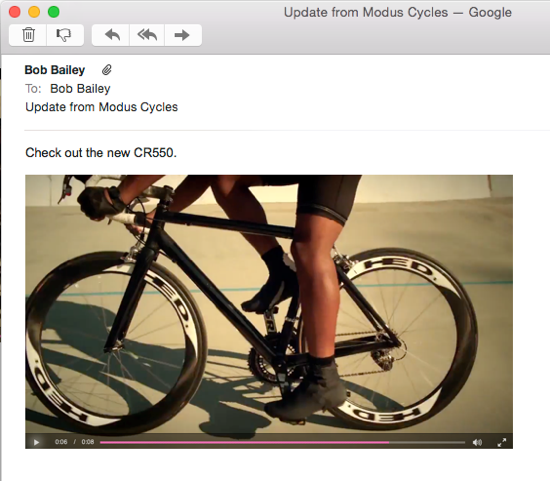The image size is (550, 481).
Task: Reply to Bob Bailey's message
Action: (112, 35)
